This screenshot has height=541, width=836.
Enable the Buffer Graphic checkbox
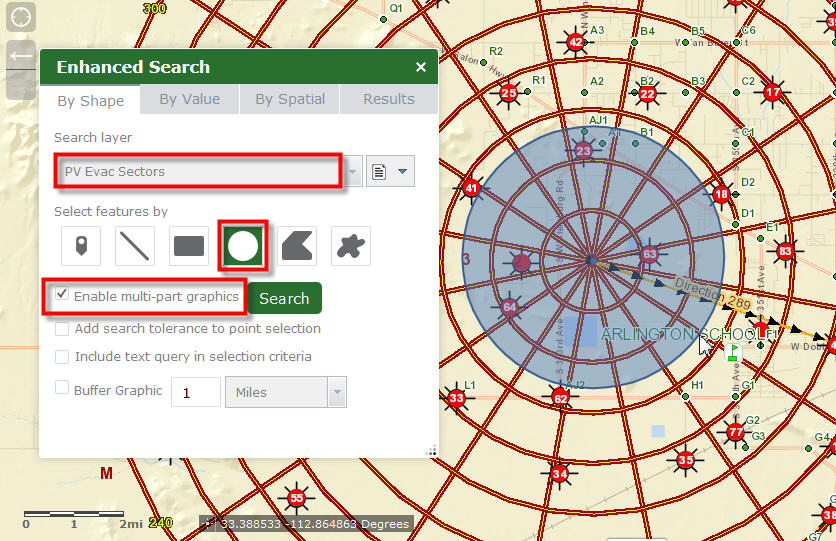(x=62, y=387)
